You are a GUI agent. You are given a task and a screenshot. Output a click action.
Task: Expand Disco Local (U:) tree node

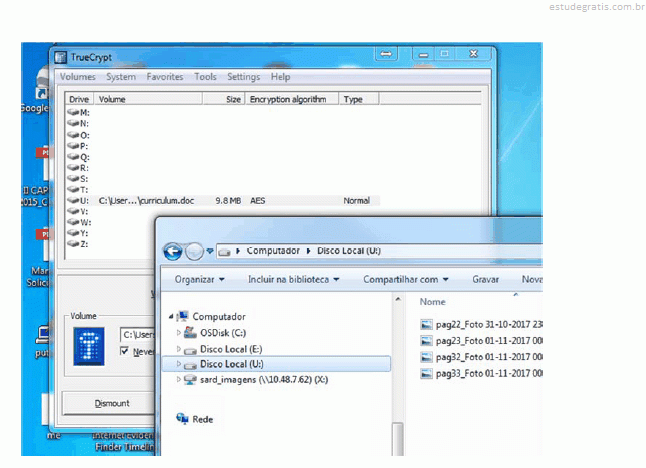(178, 364)
